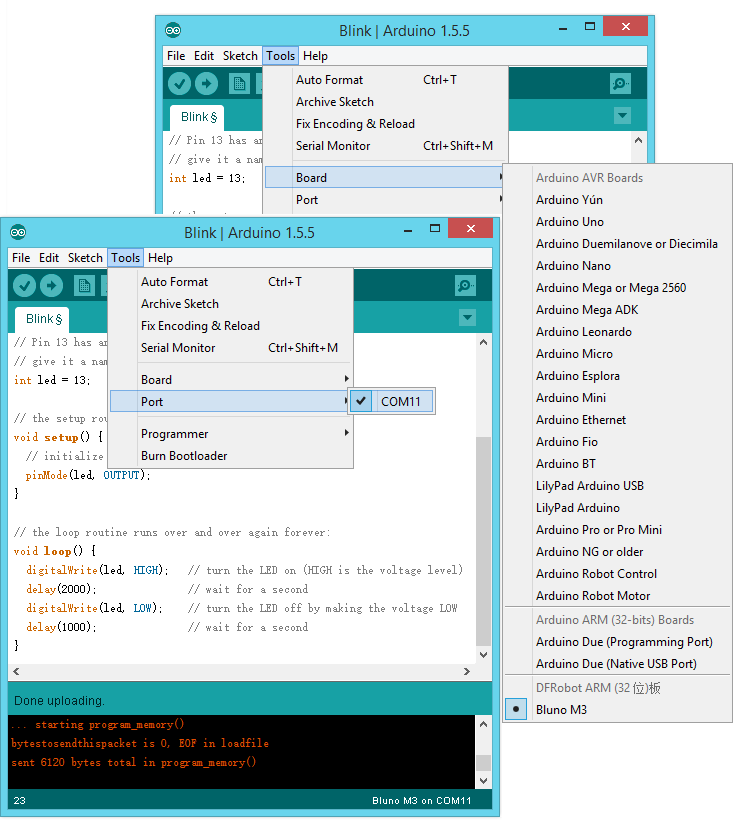Screen dimensions: 743x829
Task: Click console scrollbar down arrow
Action: (x=483, y=781)
